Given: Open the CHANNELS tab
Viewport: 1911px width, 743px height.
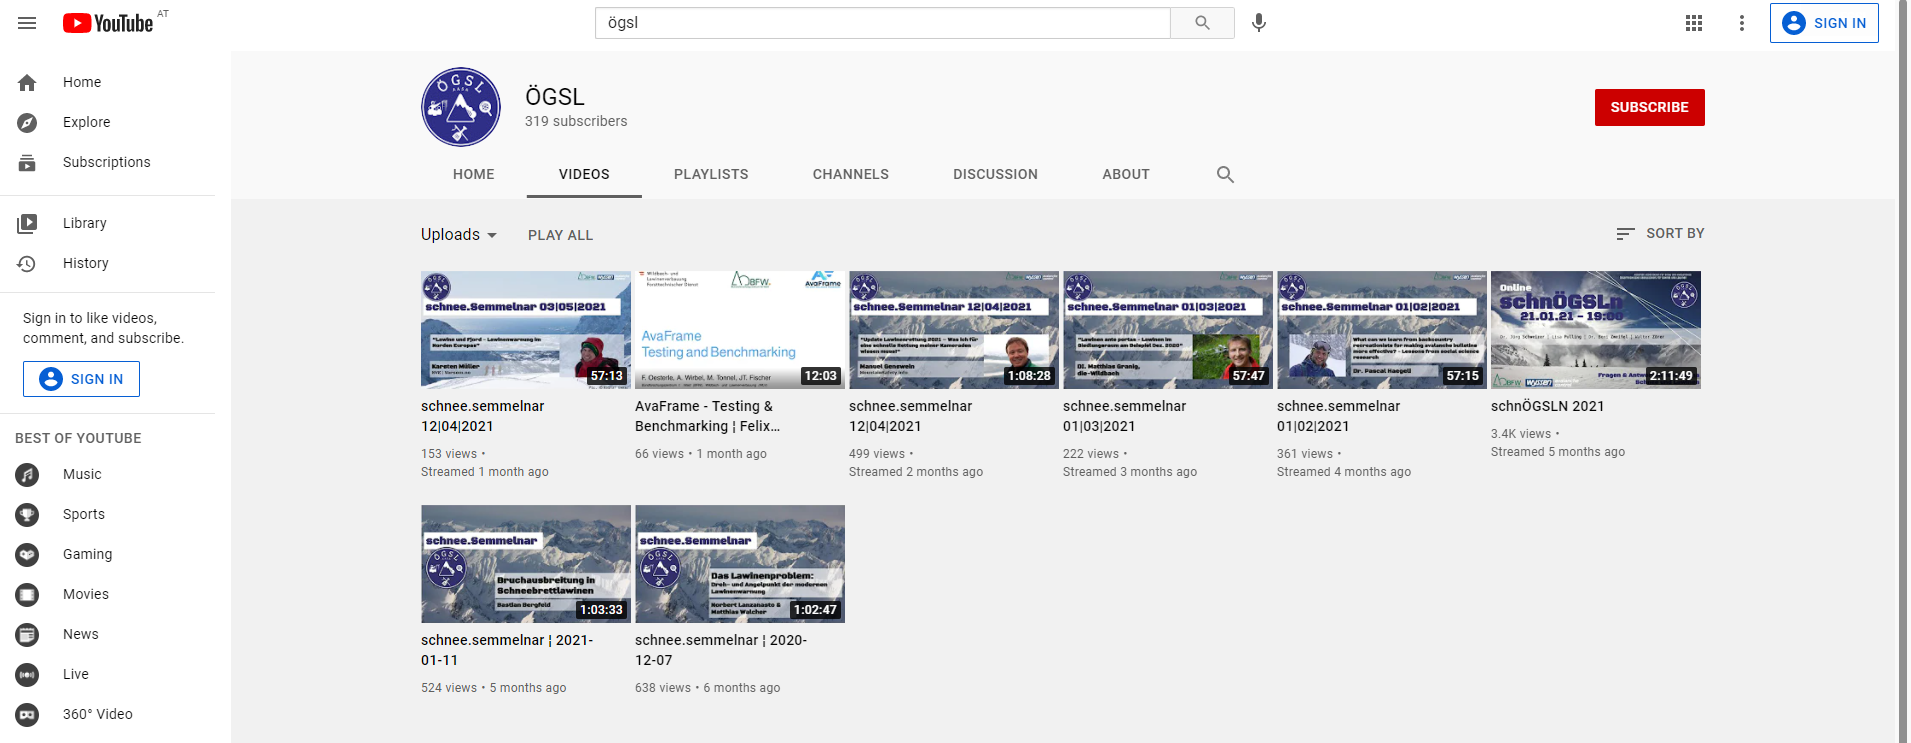Looking at the screenshot, I should 851,174.
